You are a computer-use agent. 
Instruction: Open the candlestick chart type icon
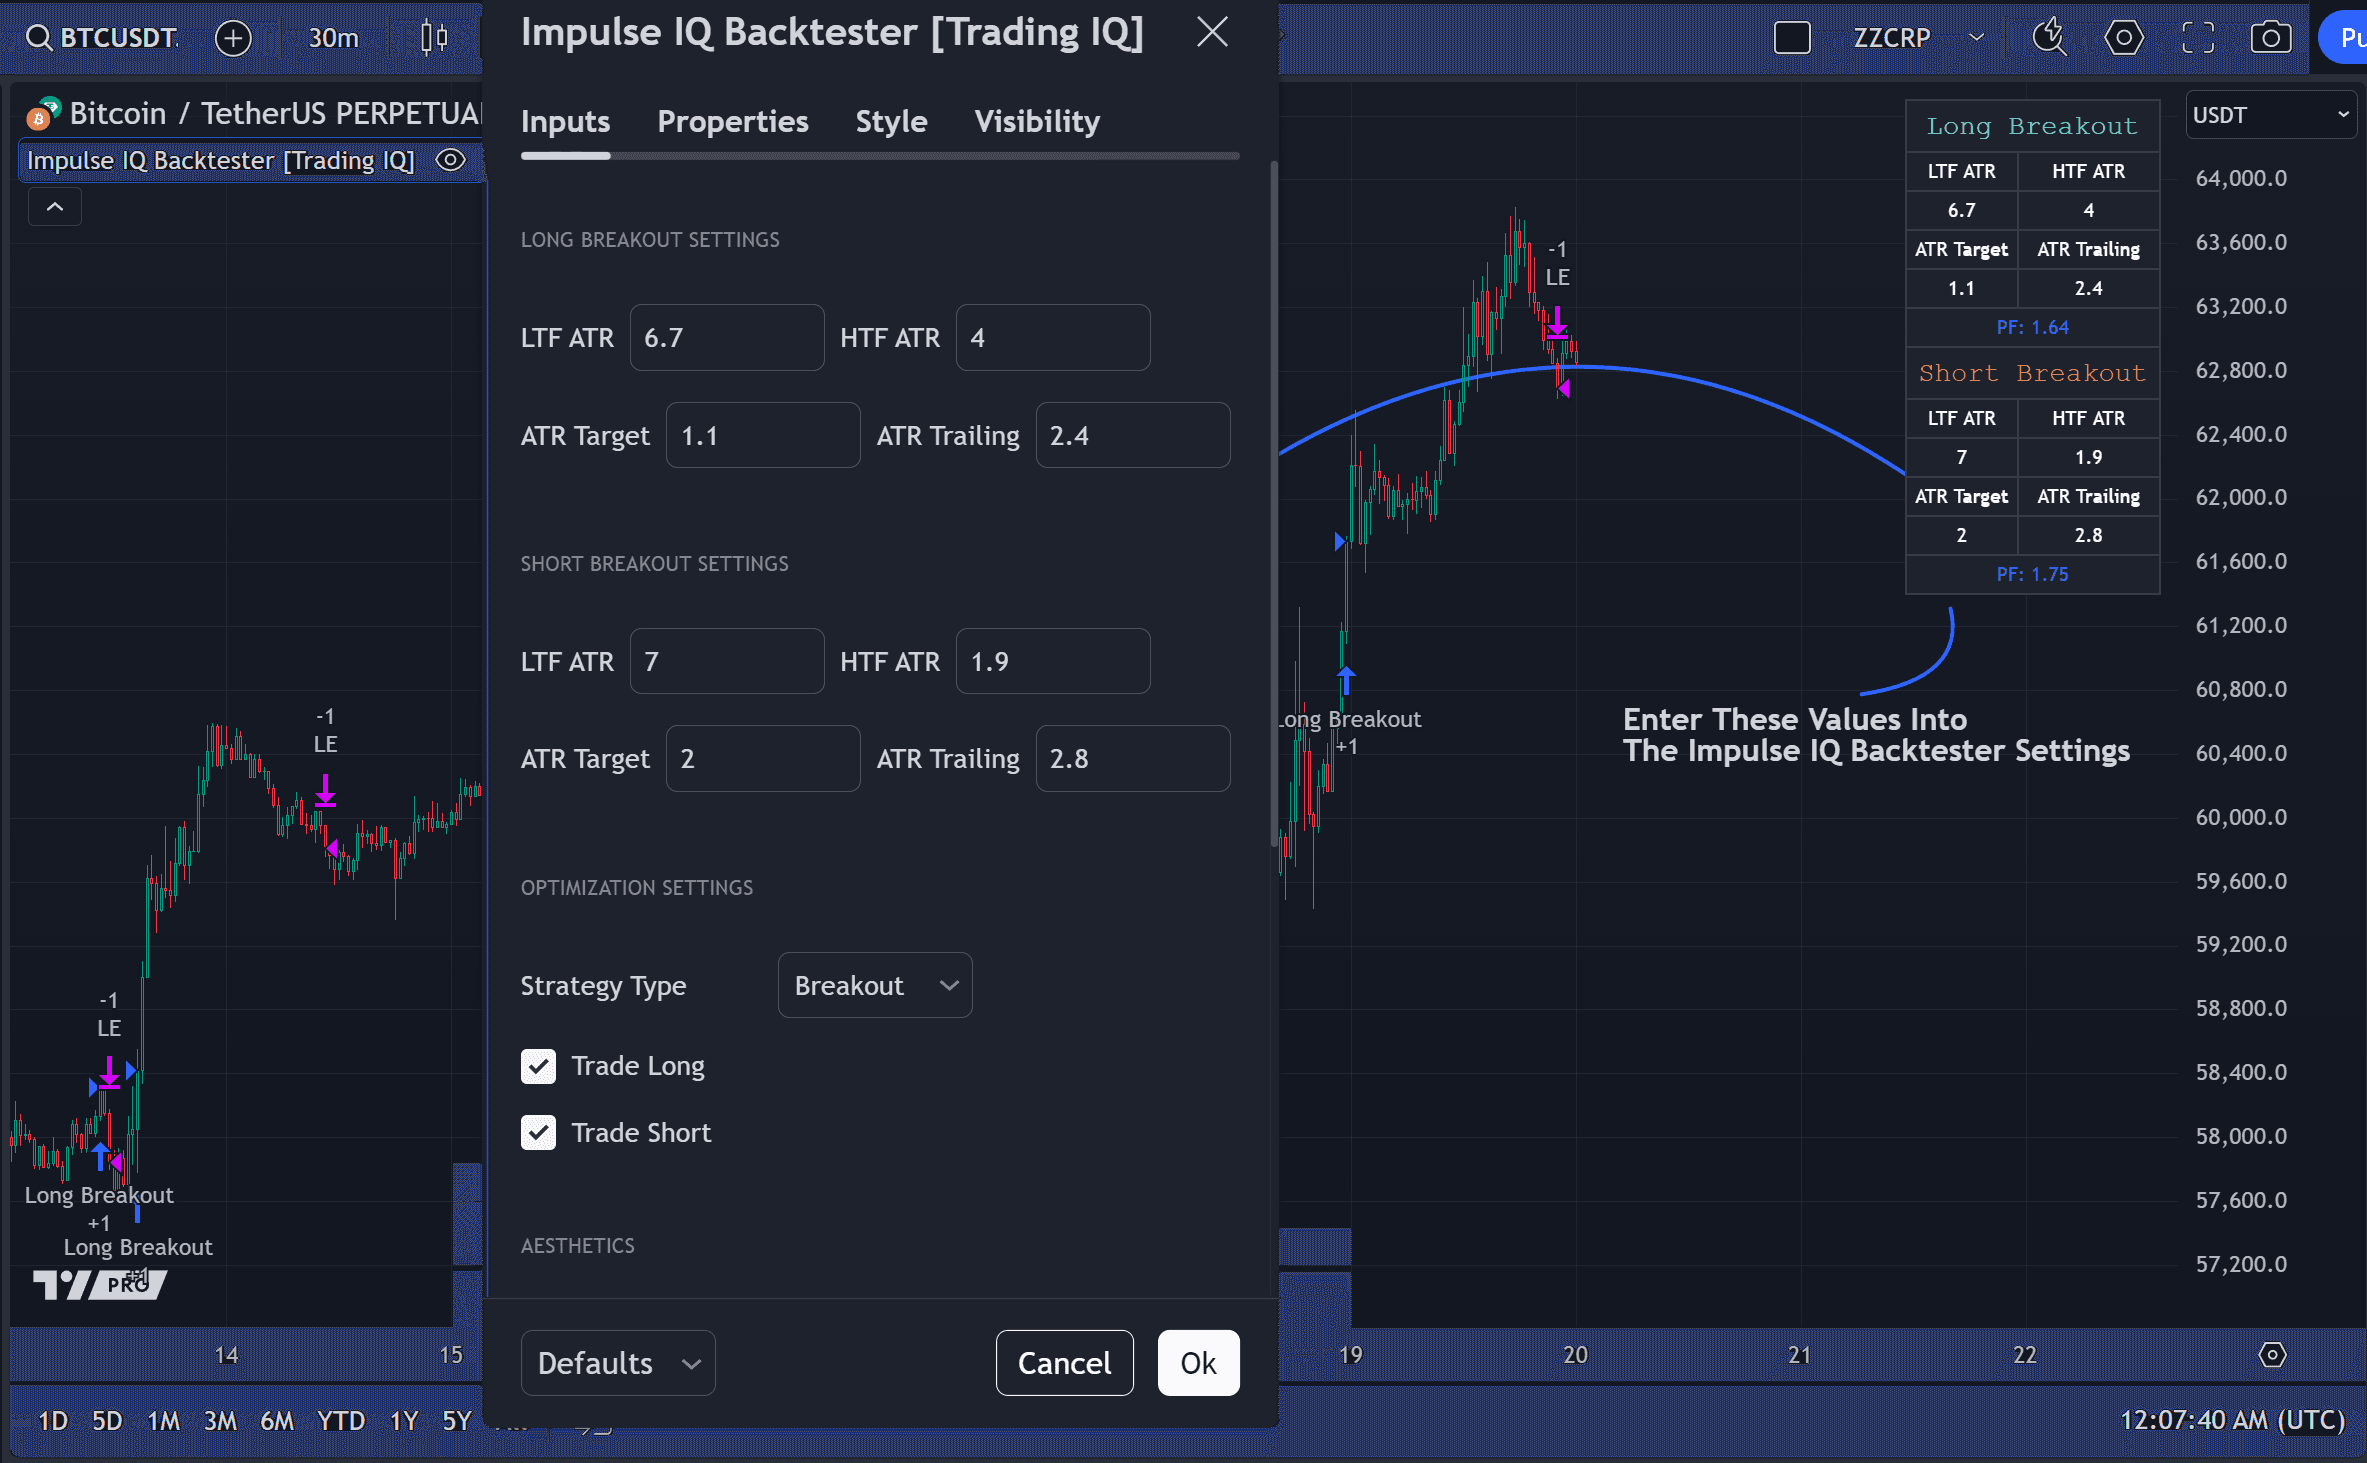coord(434,38)
